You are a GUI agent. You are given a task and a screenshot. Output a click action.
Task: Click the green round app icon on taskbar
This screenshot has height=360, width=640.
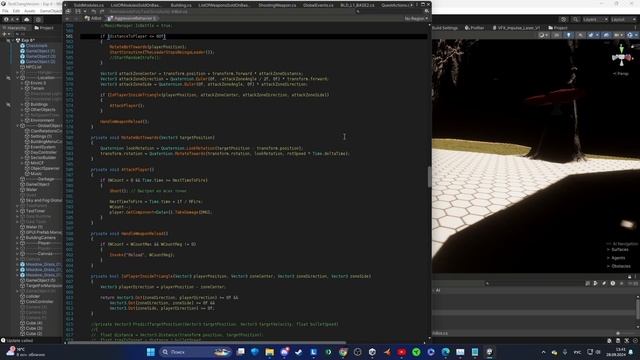(x=416, y=352)
